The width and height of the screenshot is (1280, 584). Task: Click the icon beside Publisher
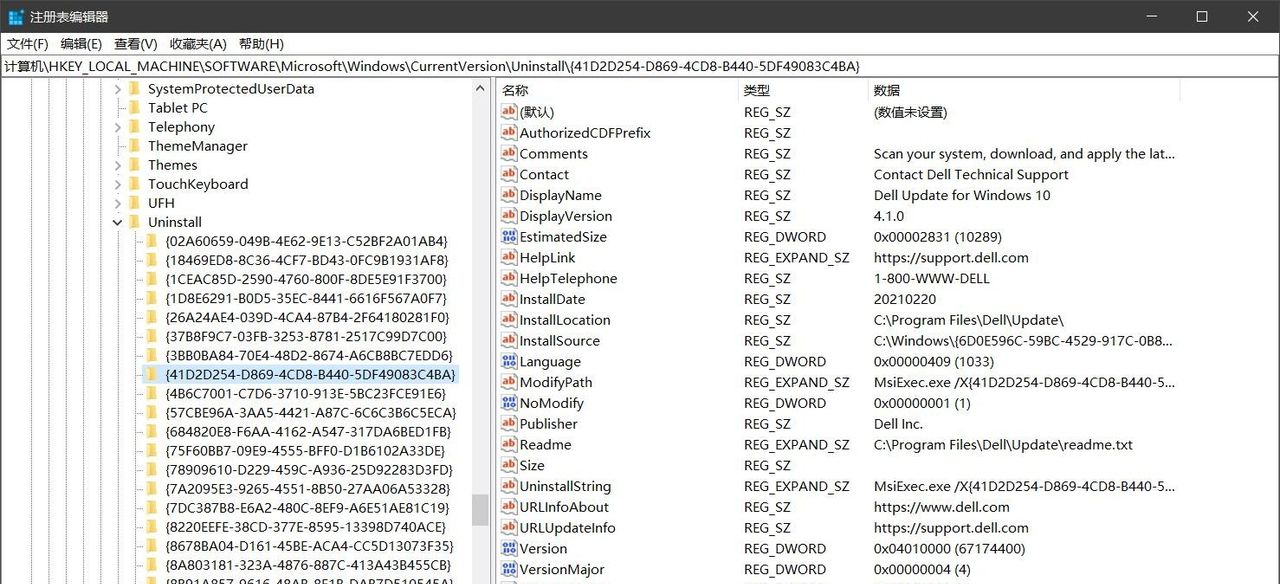(x=509, y=424)
